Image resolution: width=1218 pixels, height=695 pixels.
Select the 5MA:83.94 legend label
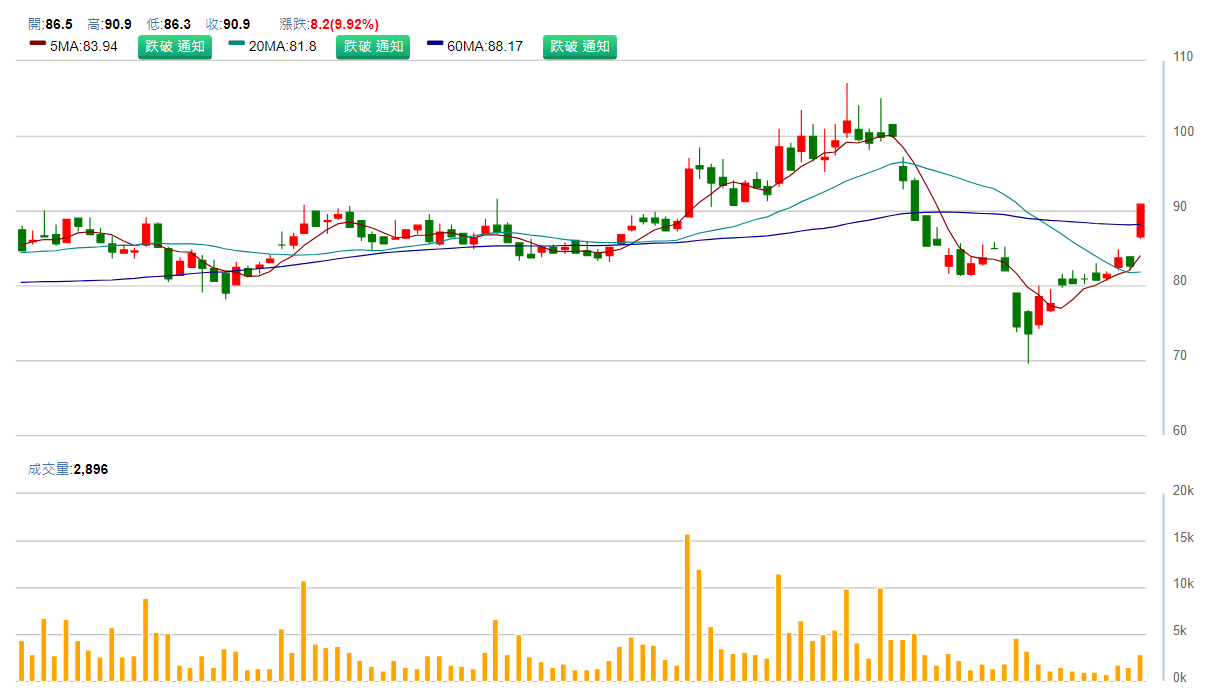click(84, 46)
